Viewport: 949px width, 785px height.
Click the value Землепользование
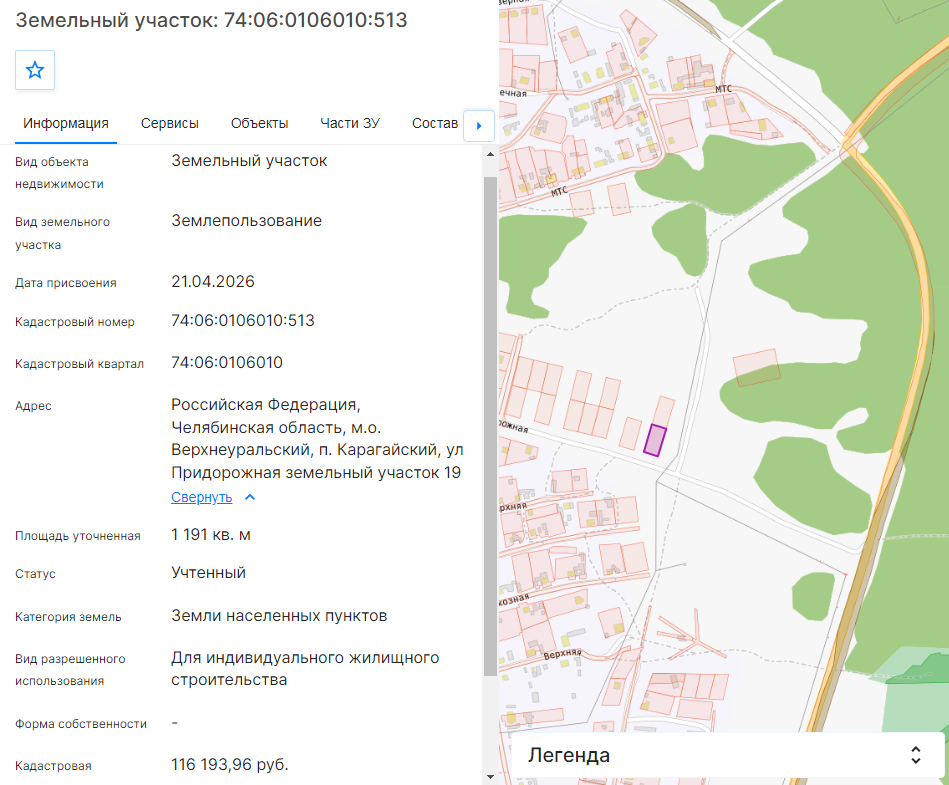(246, 221)
